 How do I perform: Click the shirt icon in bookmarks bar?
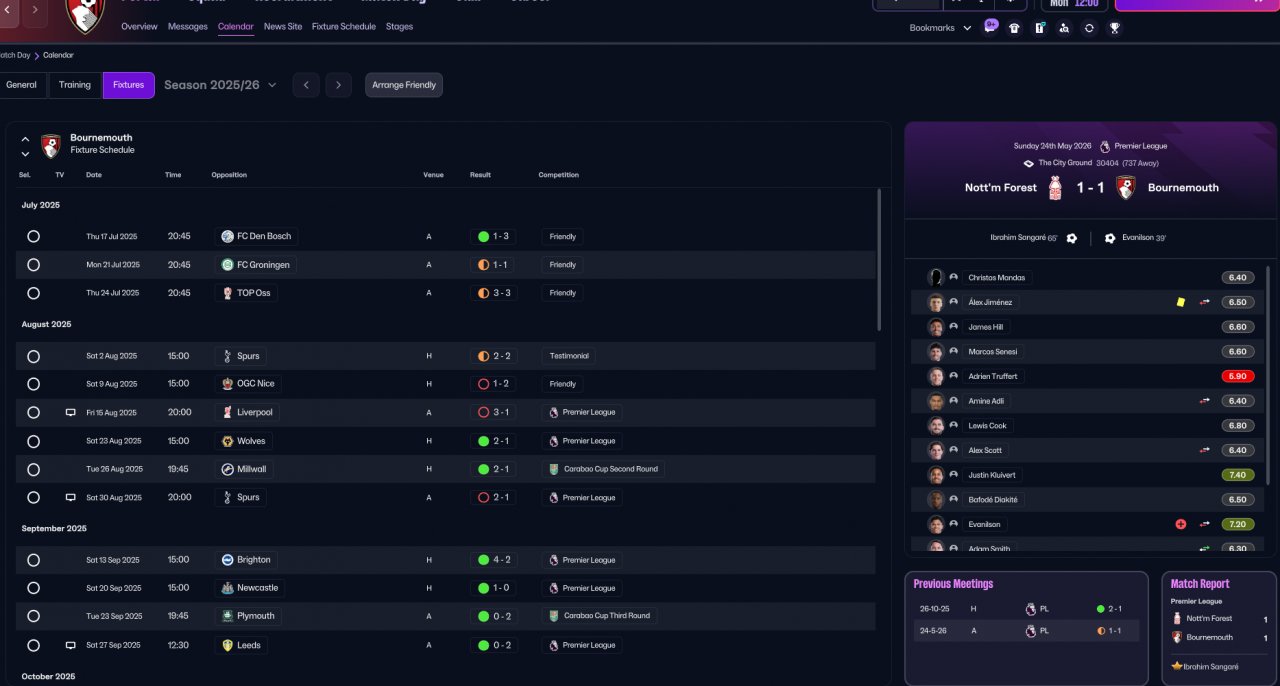[1015, 28]
